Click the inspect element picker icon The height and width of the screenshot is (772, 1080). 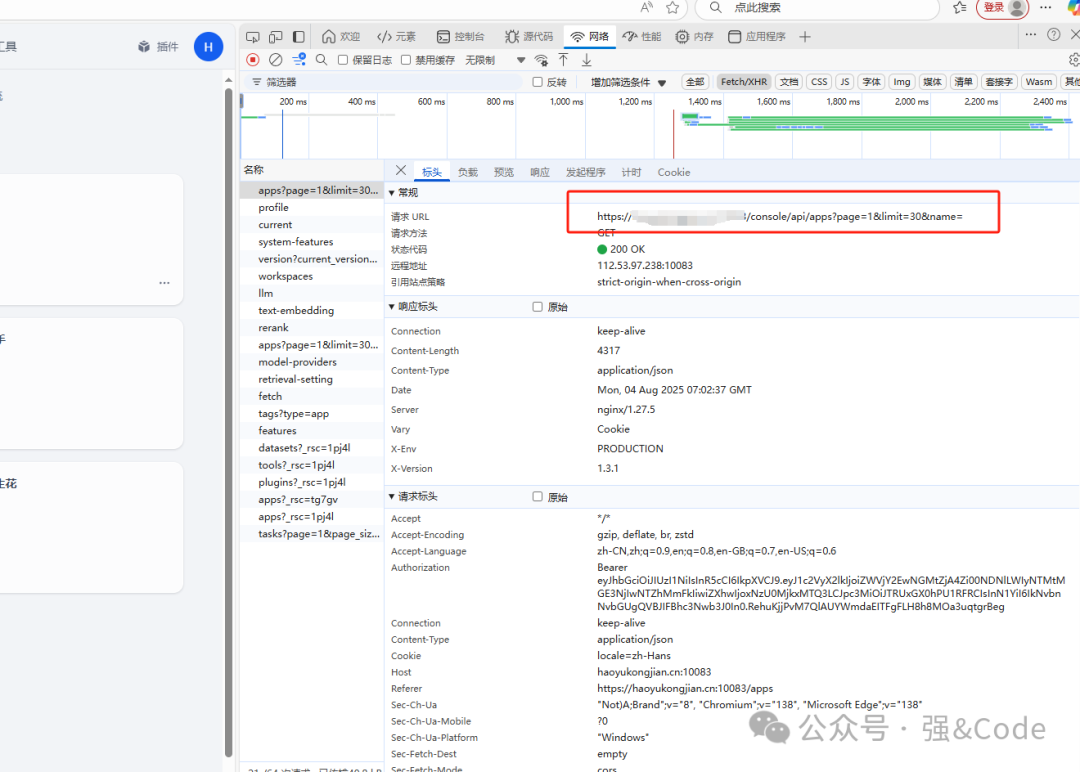tap(253, 36)
